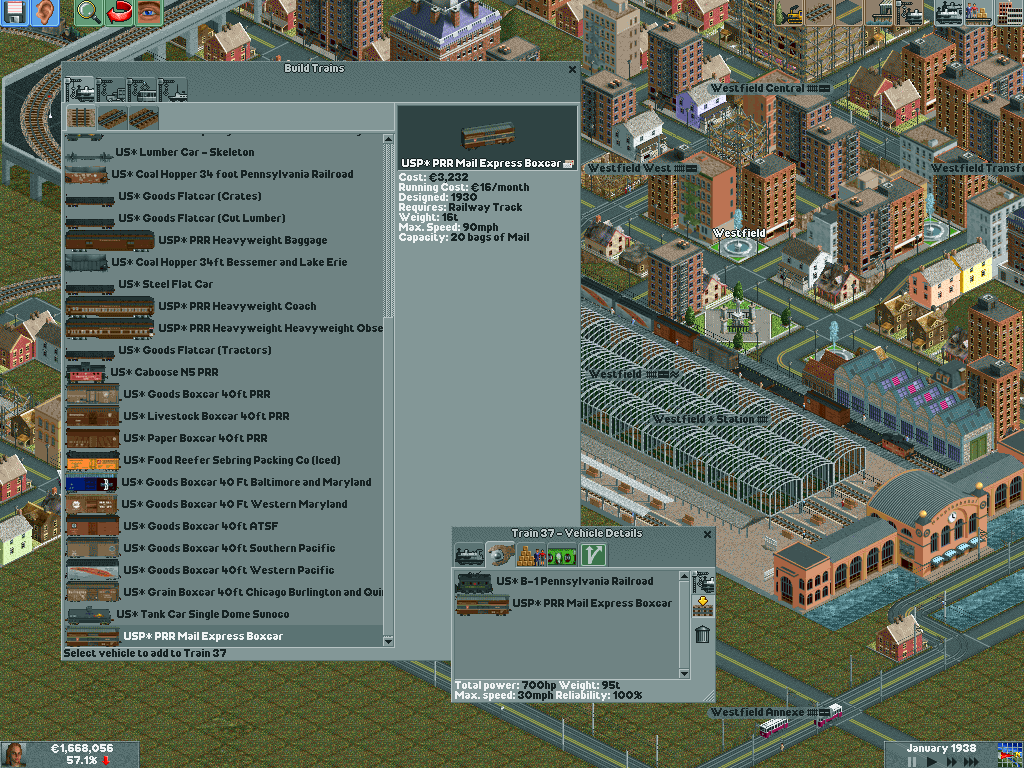
Task: Select US* Goods Boxcar 40ft Southern Pacific
Action: (x=223, y=548)
